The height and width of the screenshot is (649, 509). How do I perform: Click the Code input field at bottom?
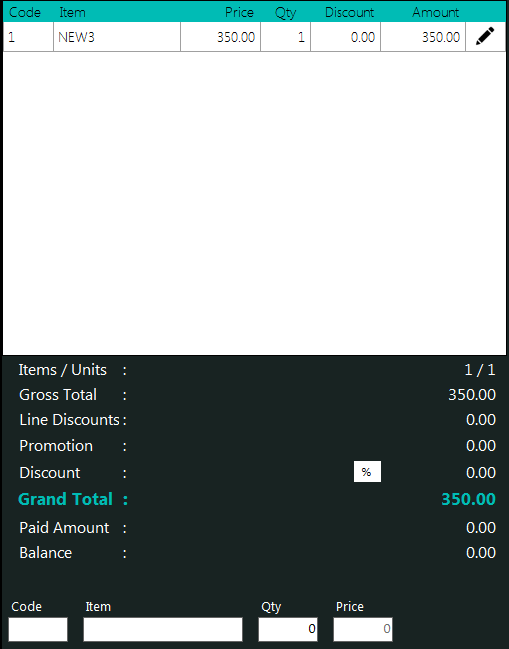pyautogui.click(x=38, y=629)
